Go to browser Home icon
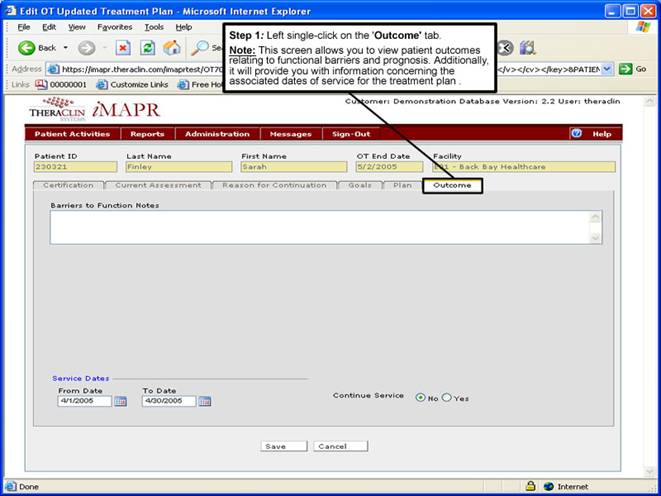 [x=172, y=47]
